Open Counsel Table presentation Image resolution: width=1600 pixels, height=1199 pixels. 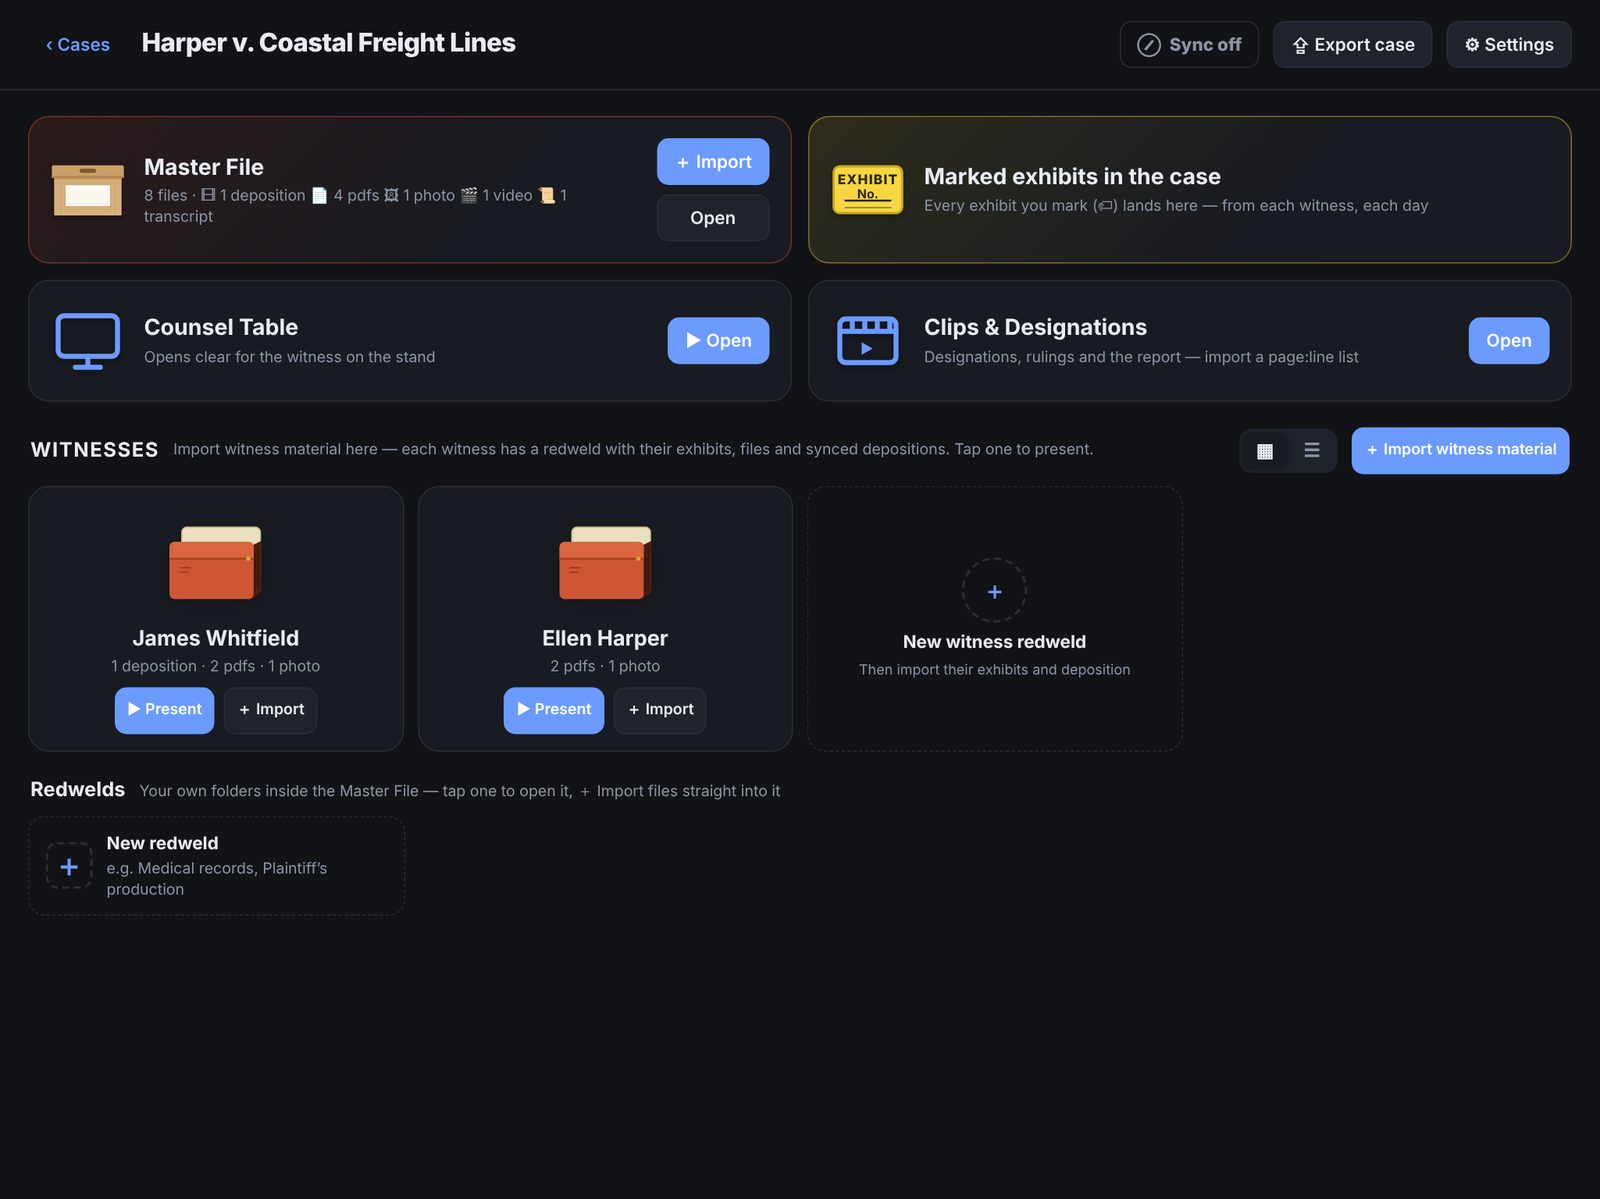(718, 341)
